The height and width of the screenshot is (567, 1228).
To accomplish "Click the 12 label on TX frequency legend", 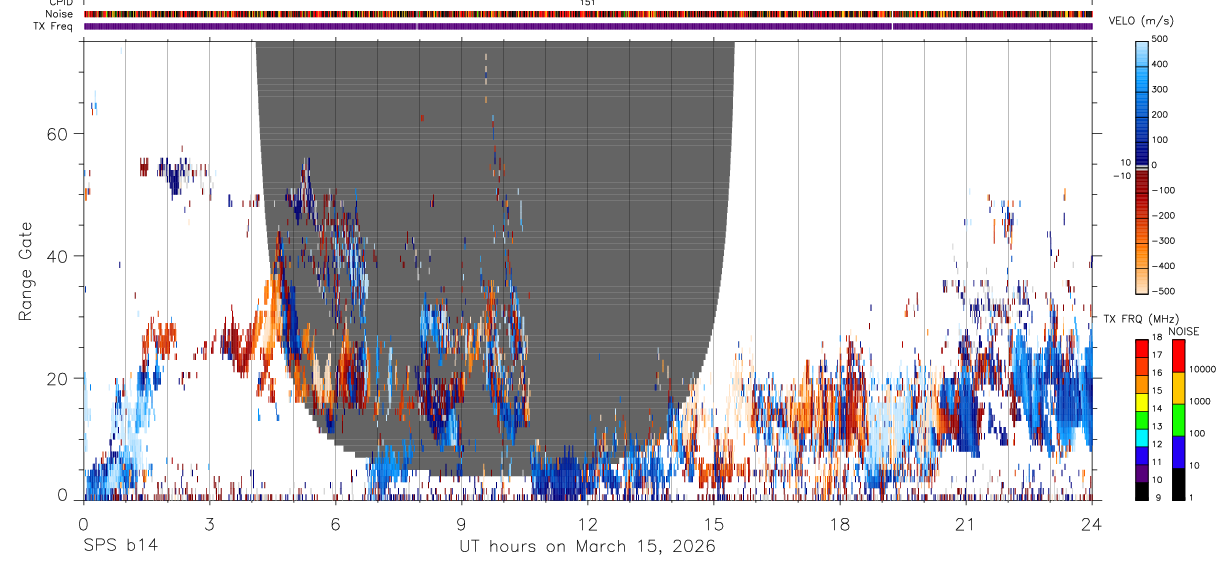I will 1157,444.
